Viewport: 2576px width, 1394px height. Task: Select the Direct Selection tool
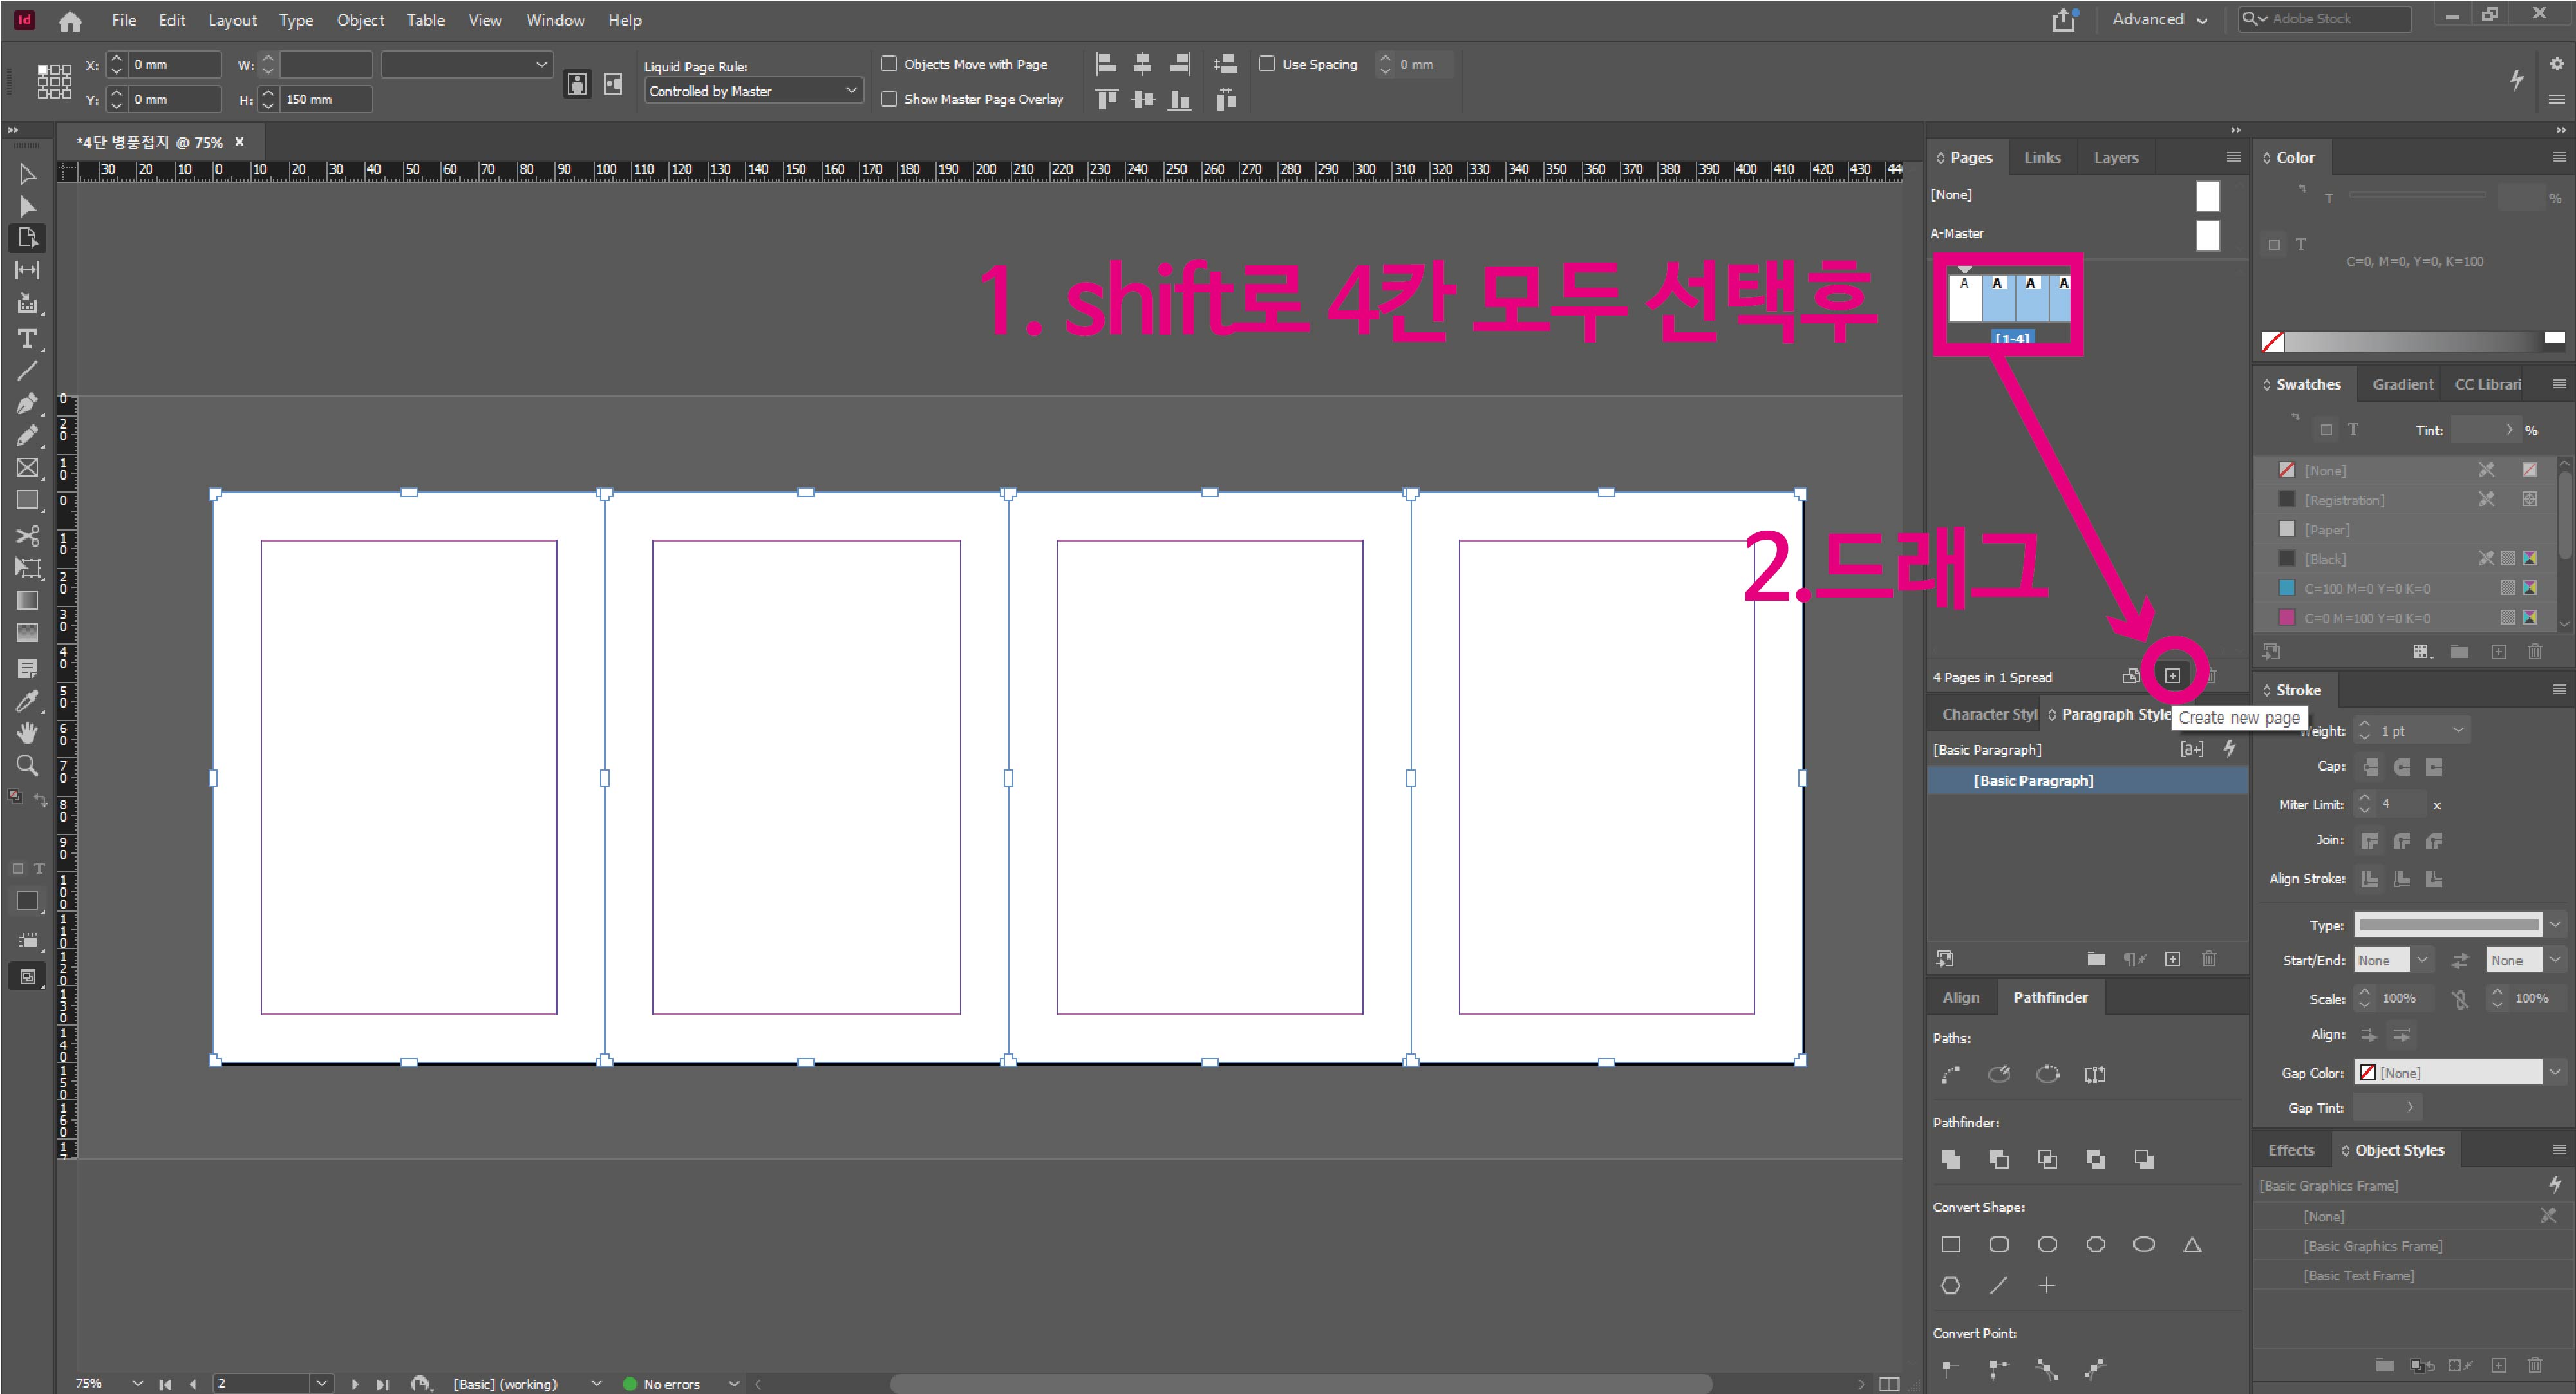(27, 206)
